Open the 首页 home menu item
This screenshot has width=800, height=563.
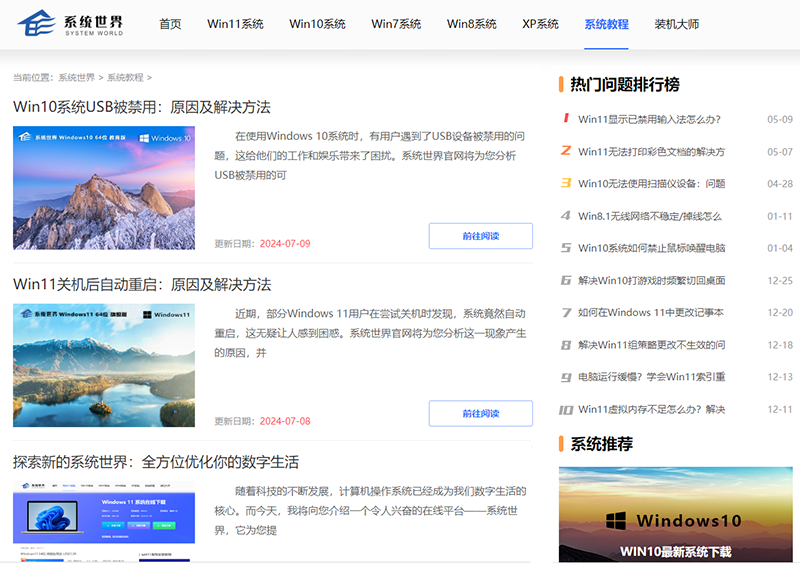click(x=170, y=24)
